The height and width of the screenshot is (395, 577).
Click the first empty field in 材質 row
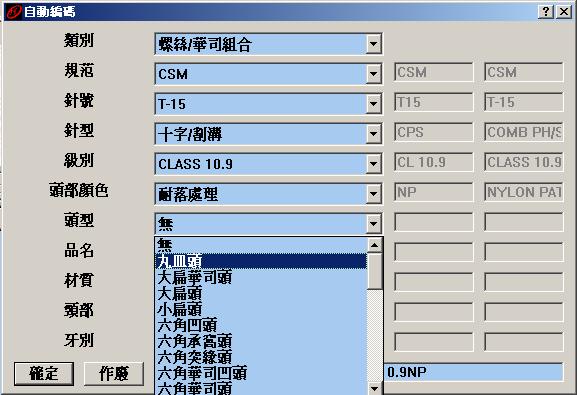click(x=433, y=282)
